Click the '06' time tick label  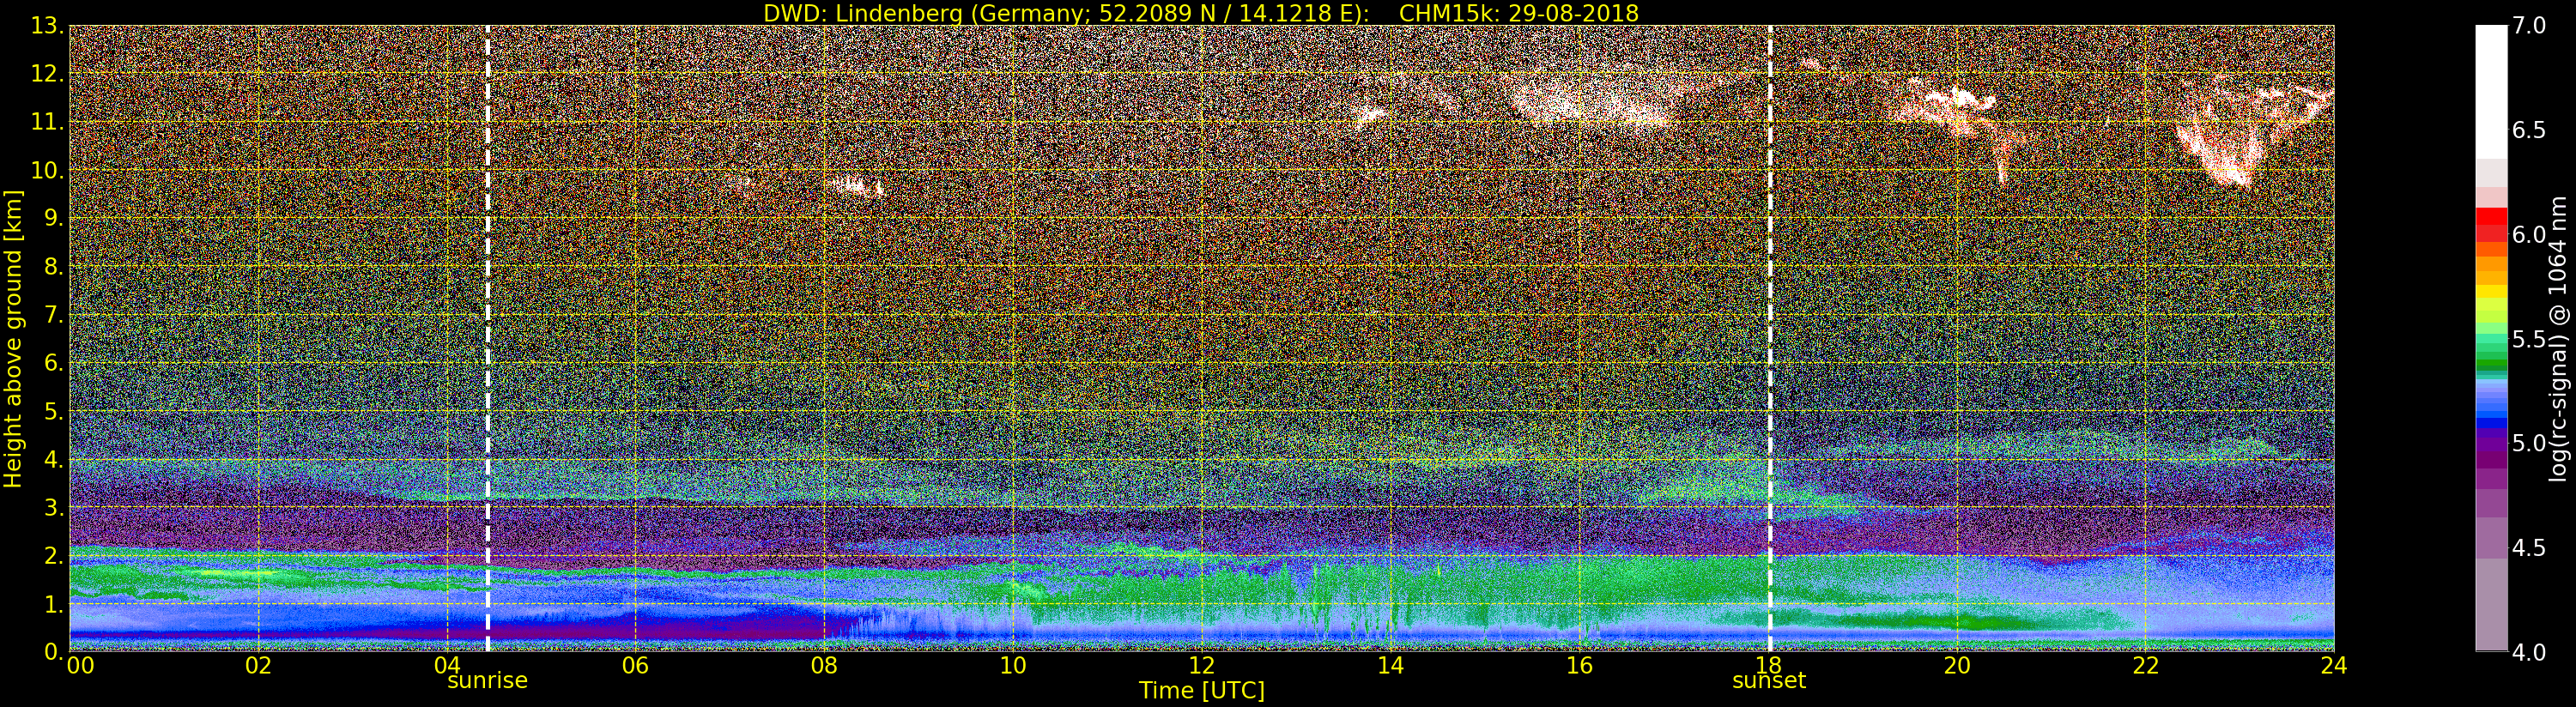(x=635, y=665)
